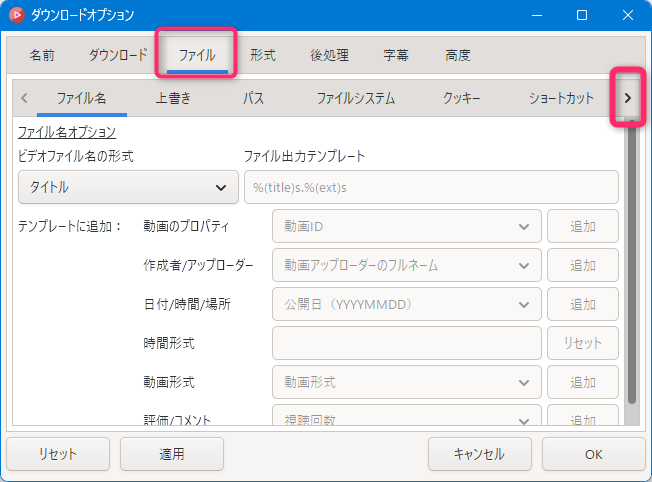This screenshot has height=482, width=652.
Task: Open 動画アップローダーのフルネーム dropdown
Action: pos(406,265)
